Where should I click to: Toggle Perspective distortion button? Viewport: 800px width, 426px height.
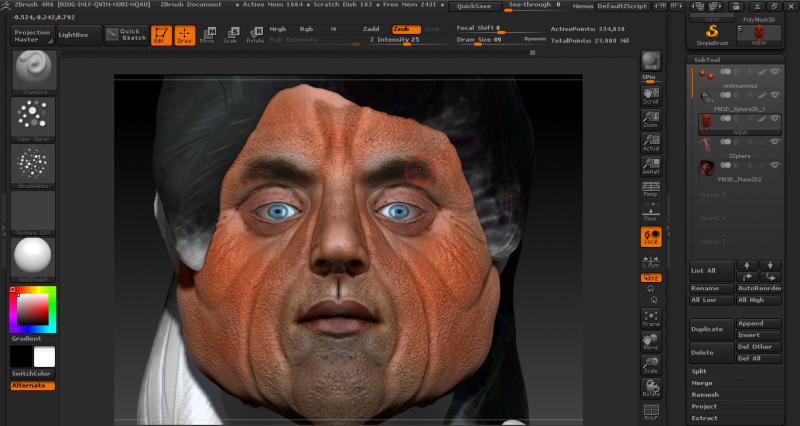[x=651, y=189]
